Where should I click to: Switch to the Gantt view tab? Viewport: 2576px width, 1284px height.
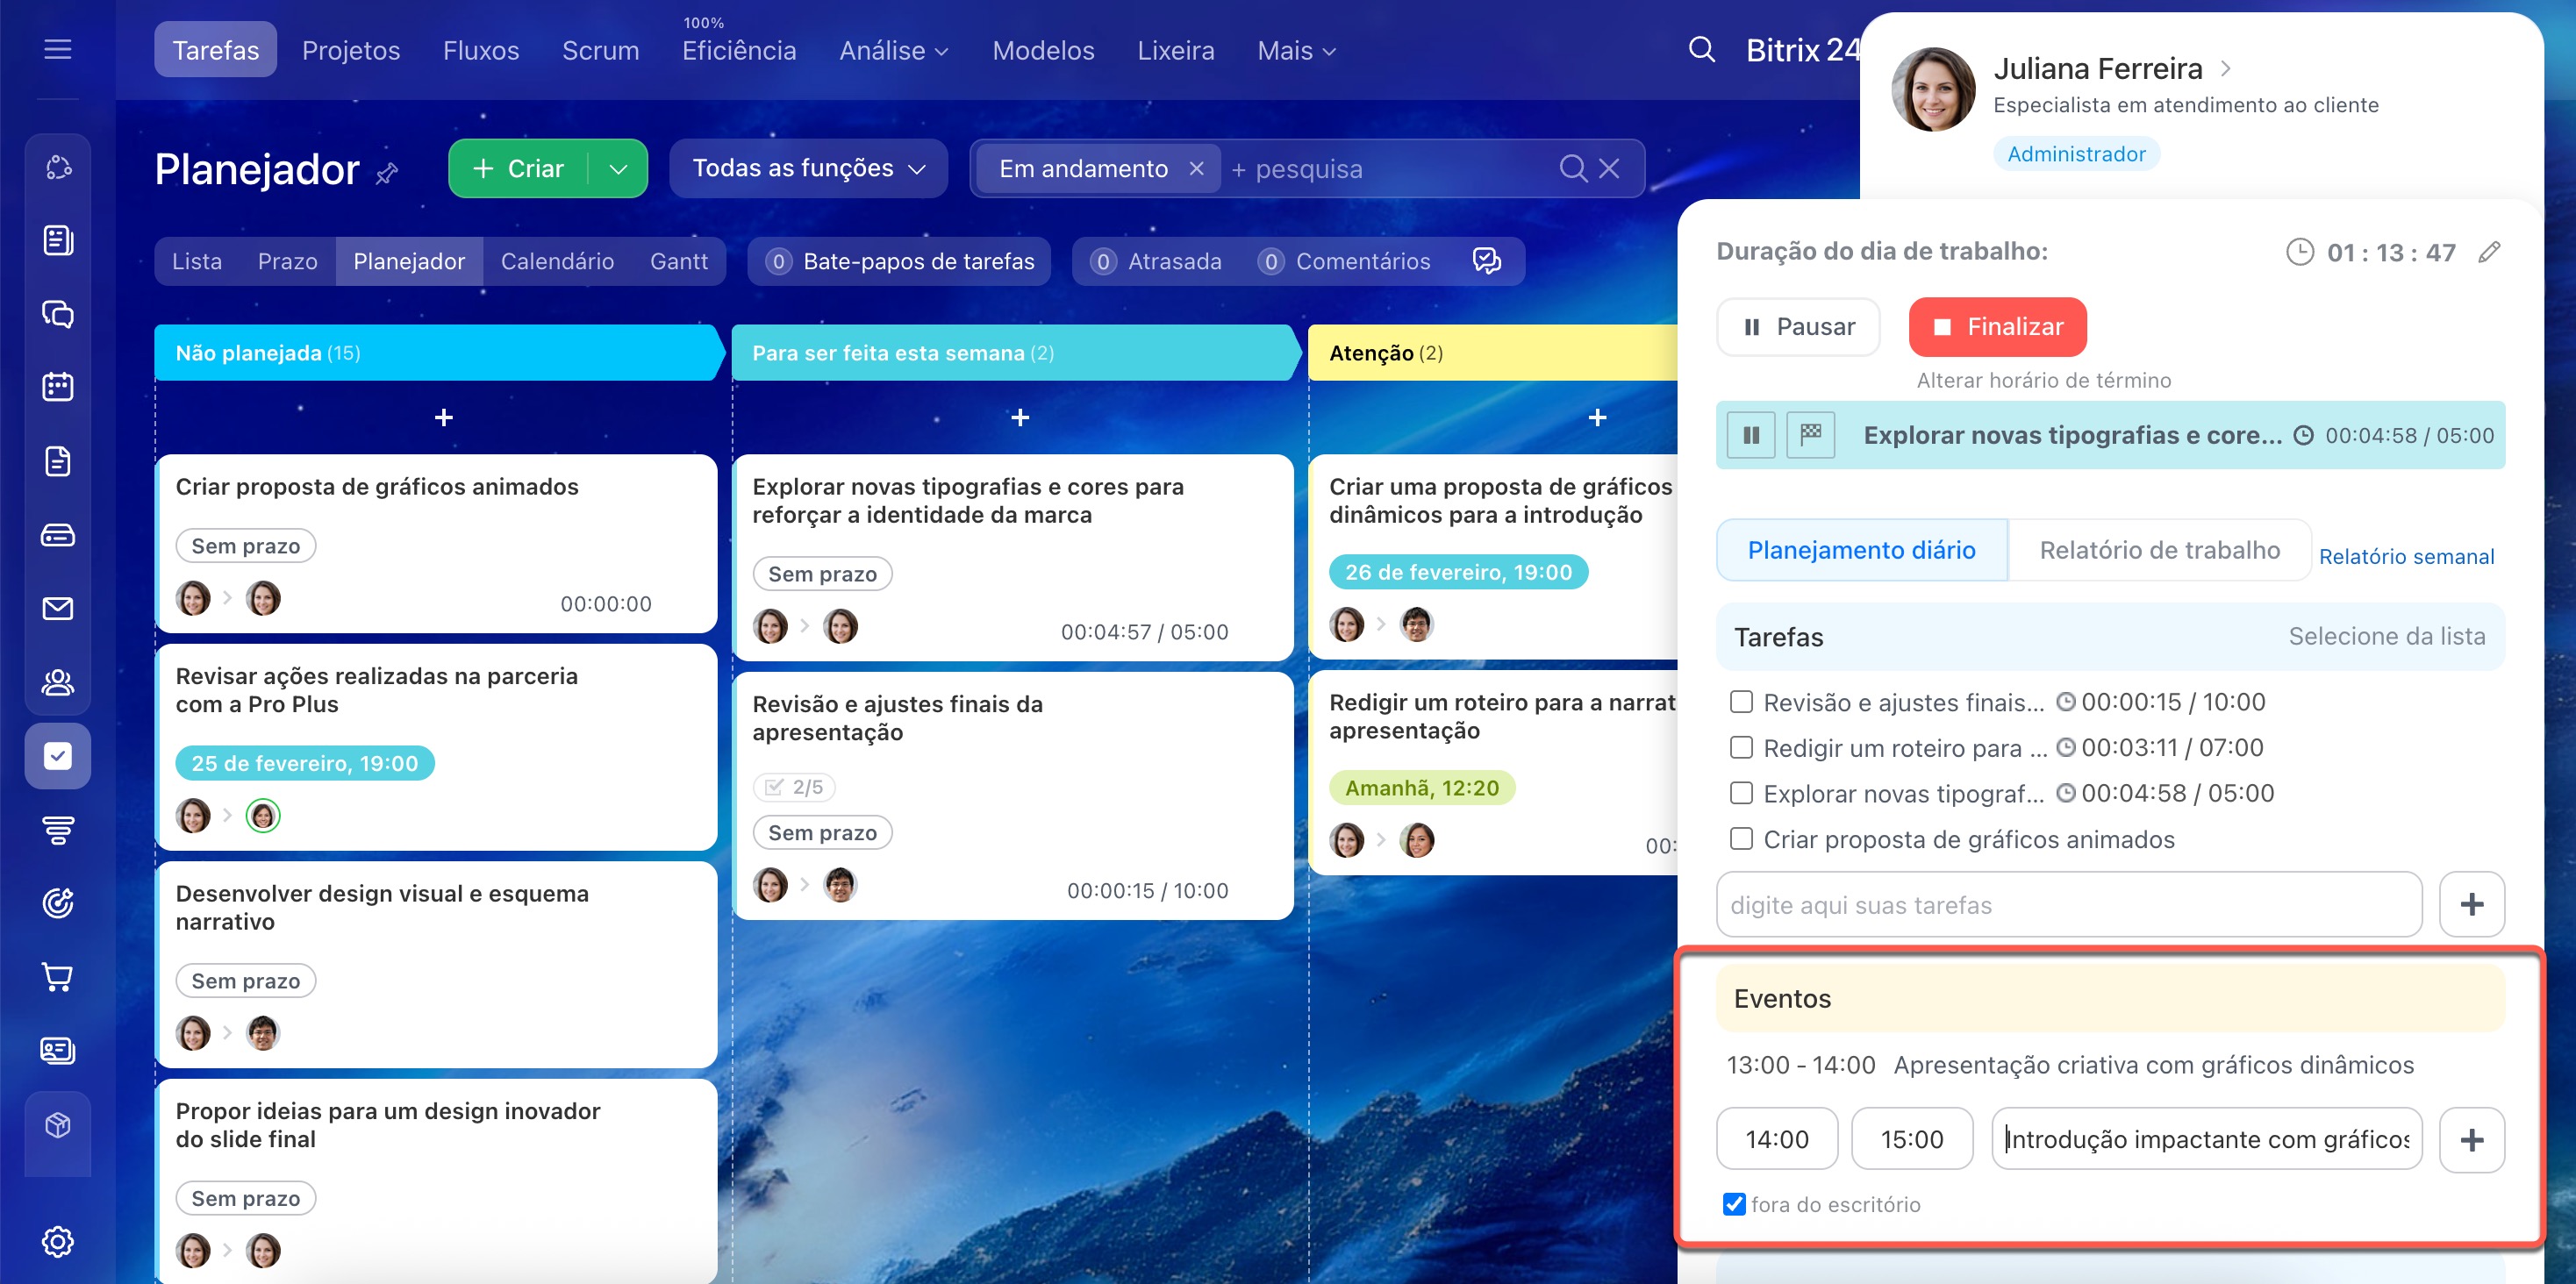coord(679,262)
